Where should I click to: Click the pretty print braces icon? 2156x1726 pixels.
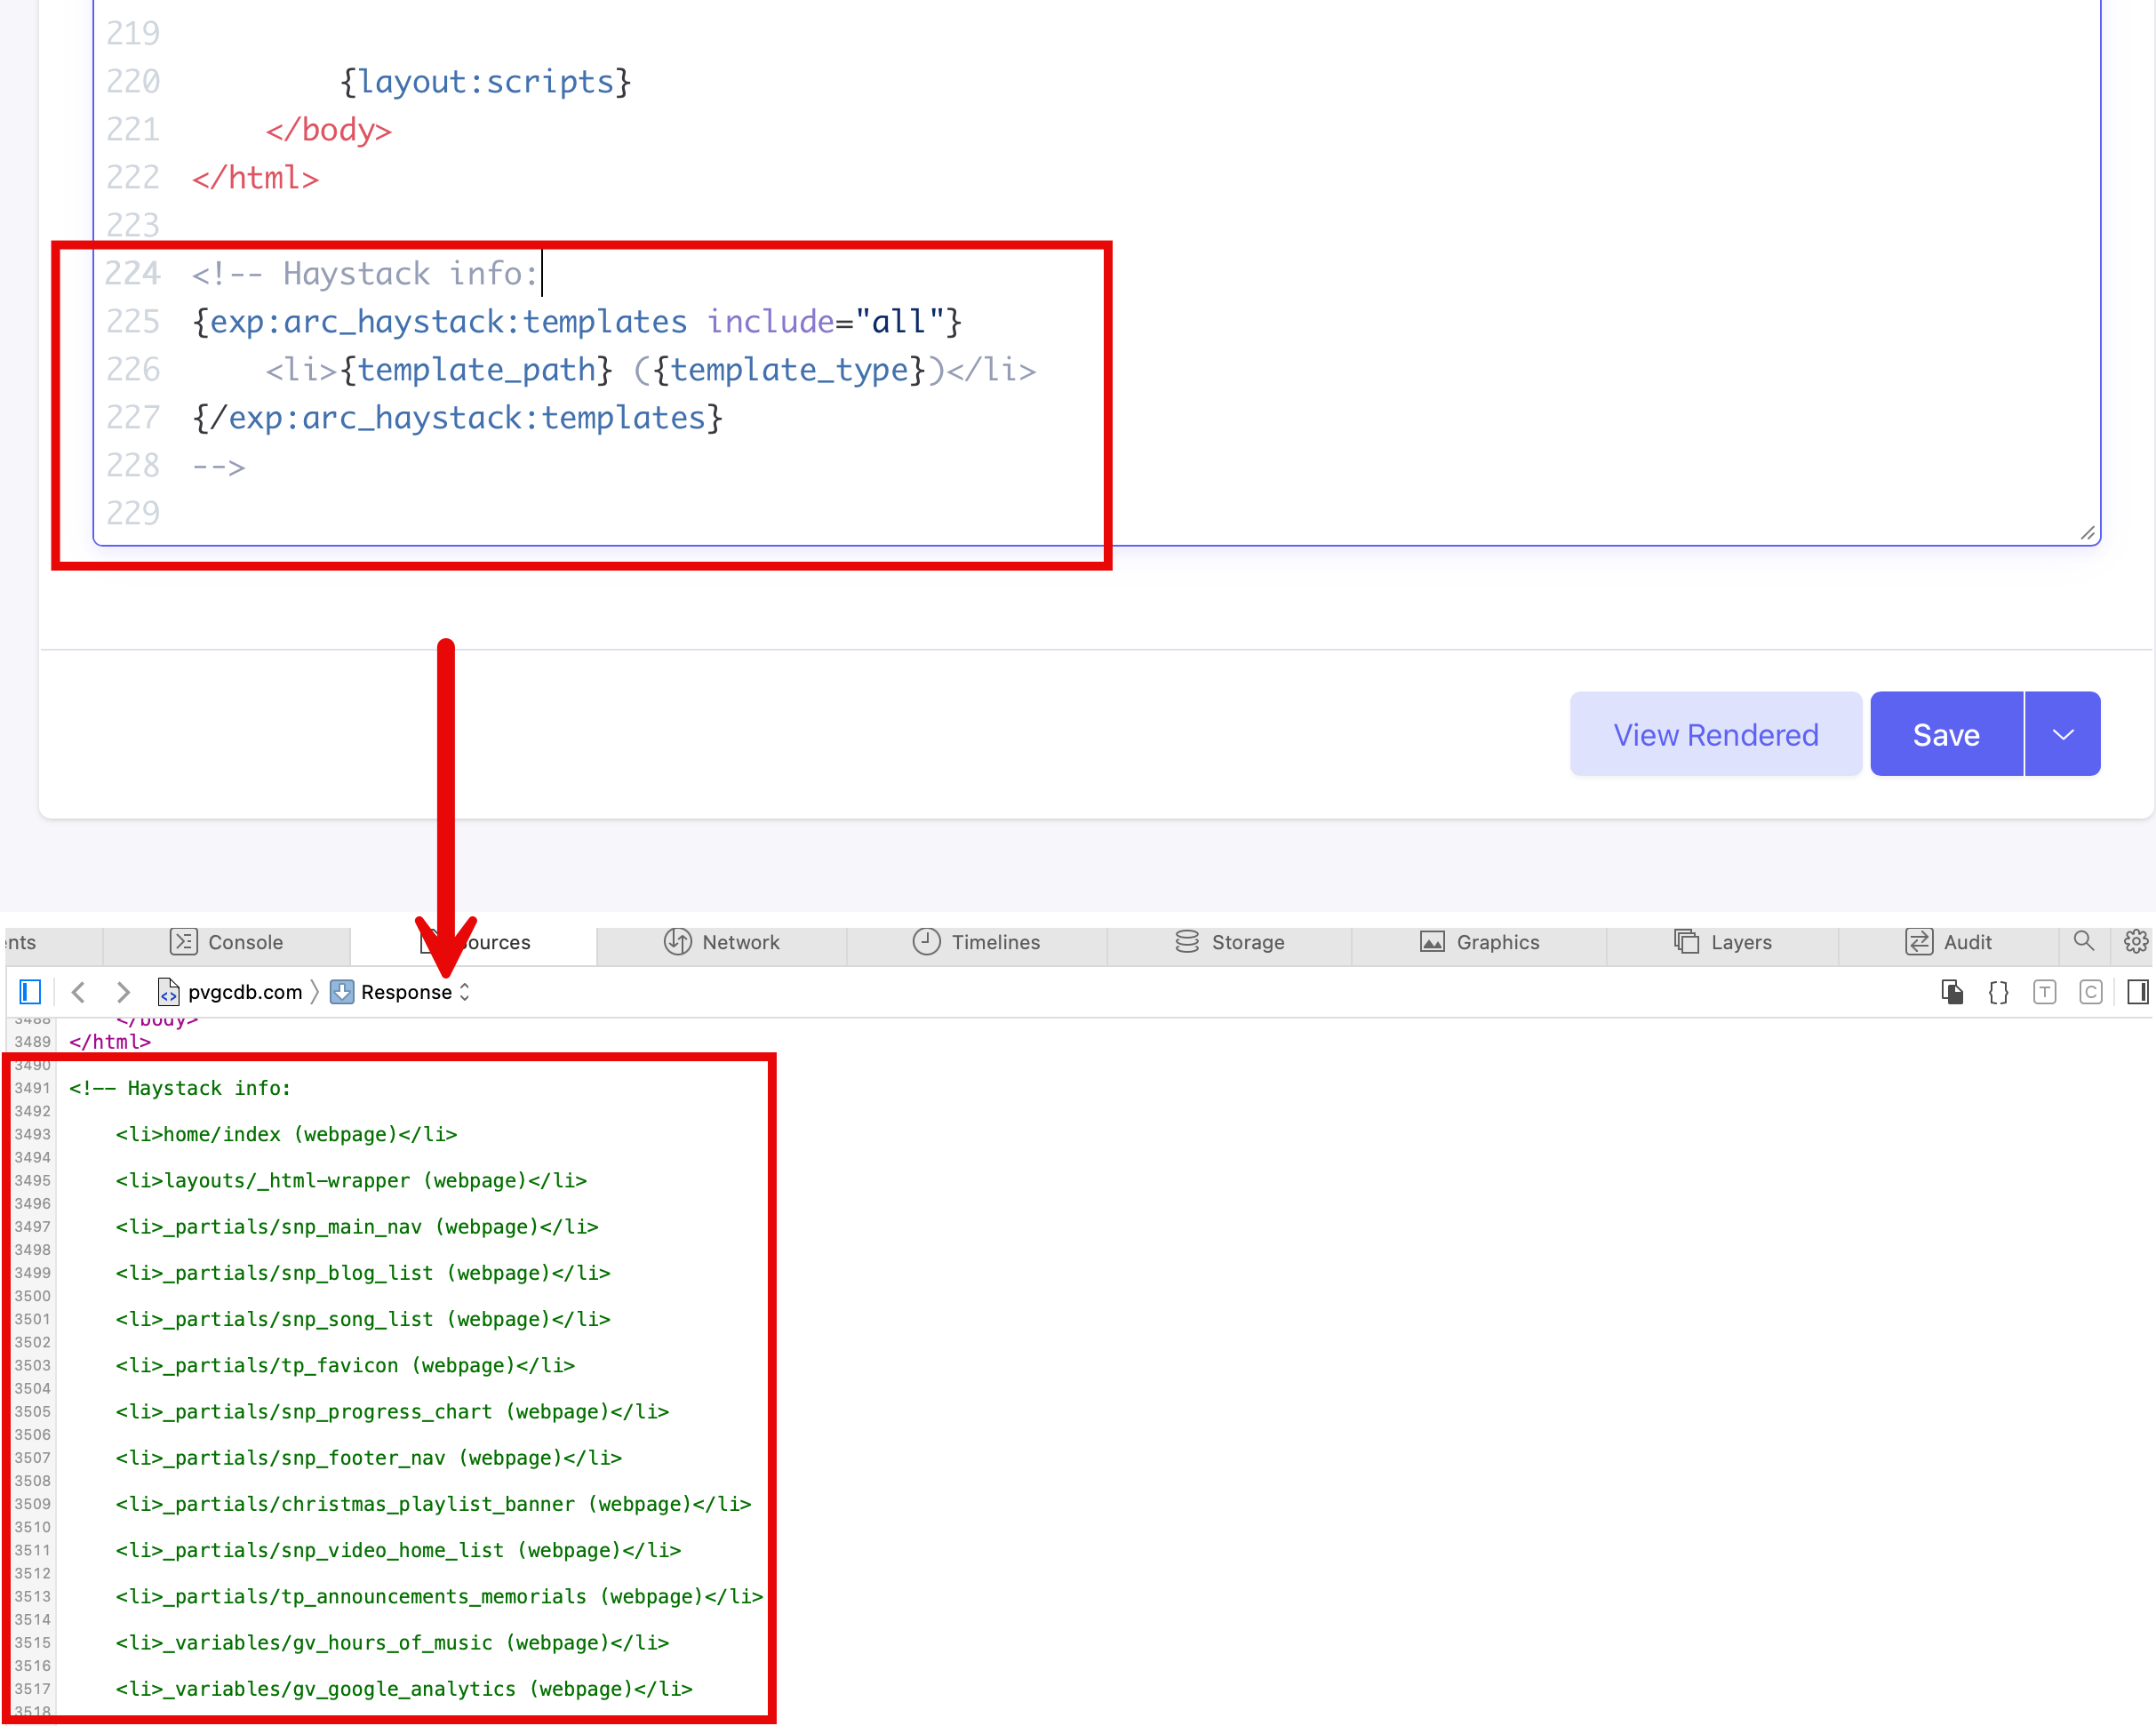1998,991
